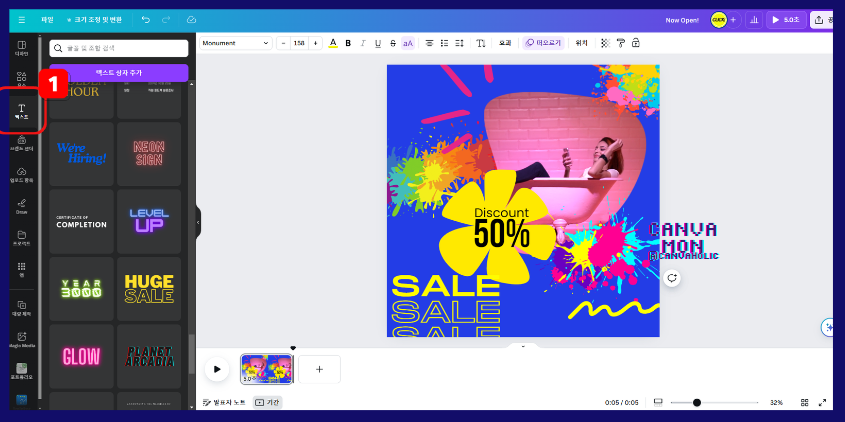Toggle bulleted list
This screenshot has height=422, width=845.
445,43
